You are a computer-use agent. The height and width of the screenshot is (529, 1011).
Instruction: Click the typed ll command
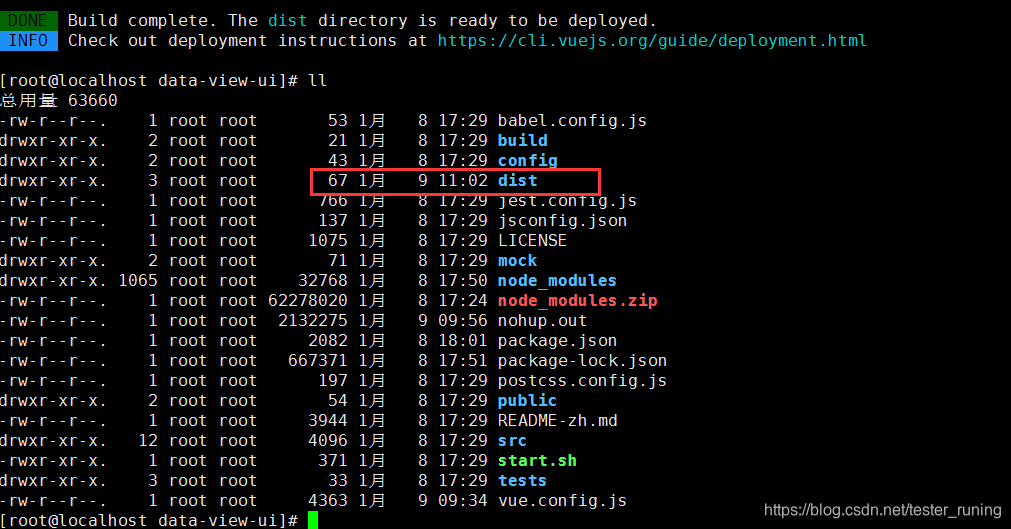pos(317,81)
